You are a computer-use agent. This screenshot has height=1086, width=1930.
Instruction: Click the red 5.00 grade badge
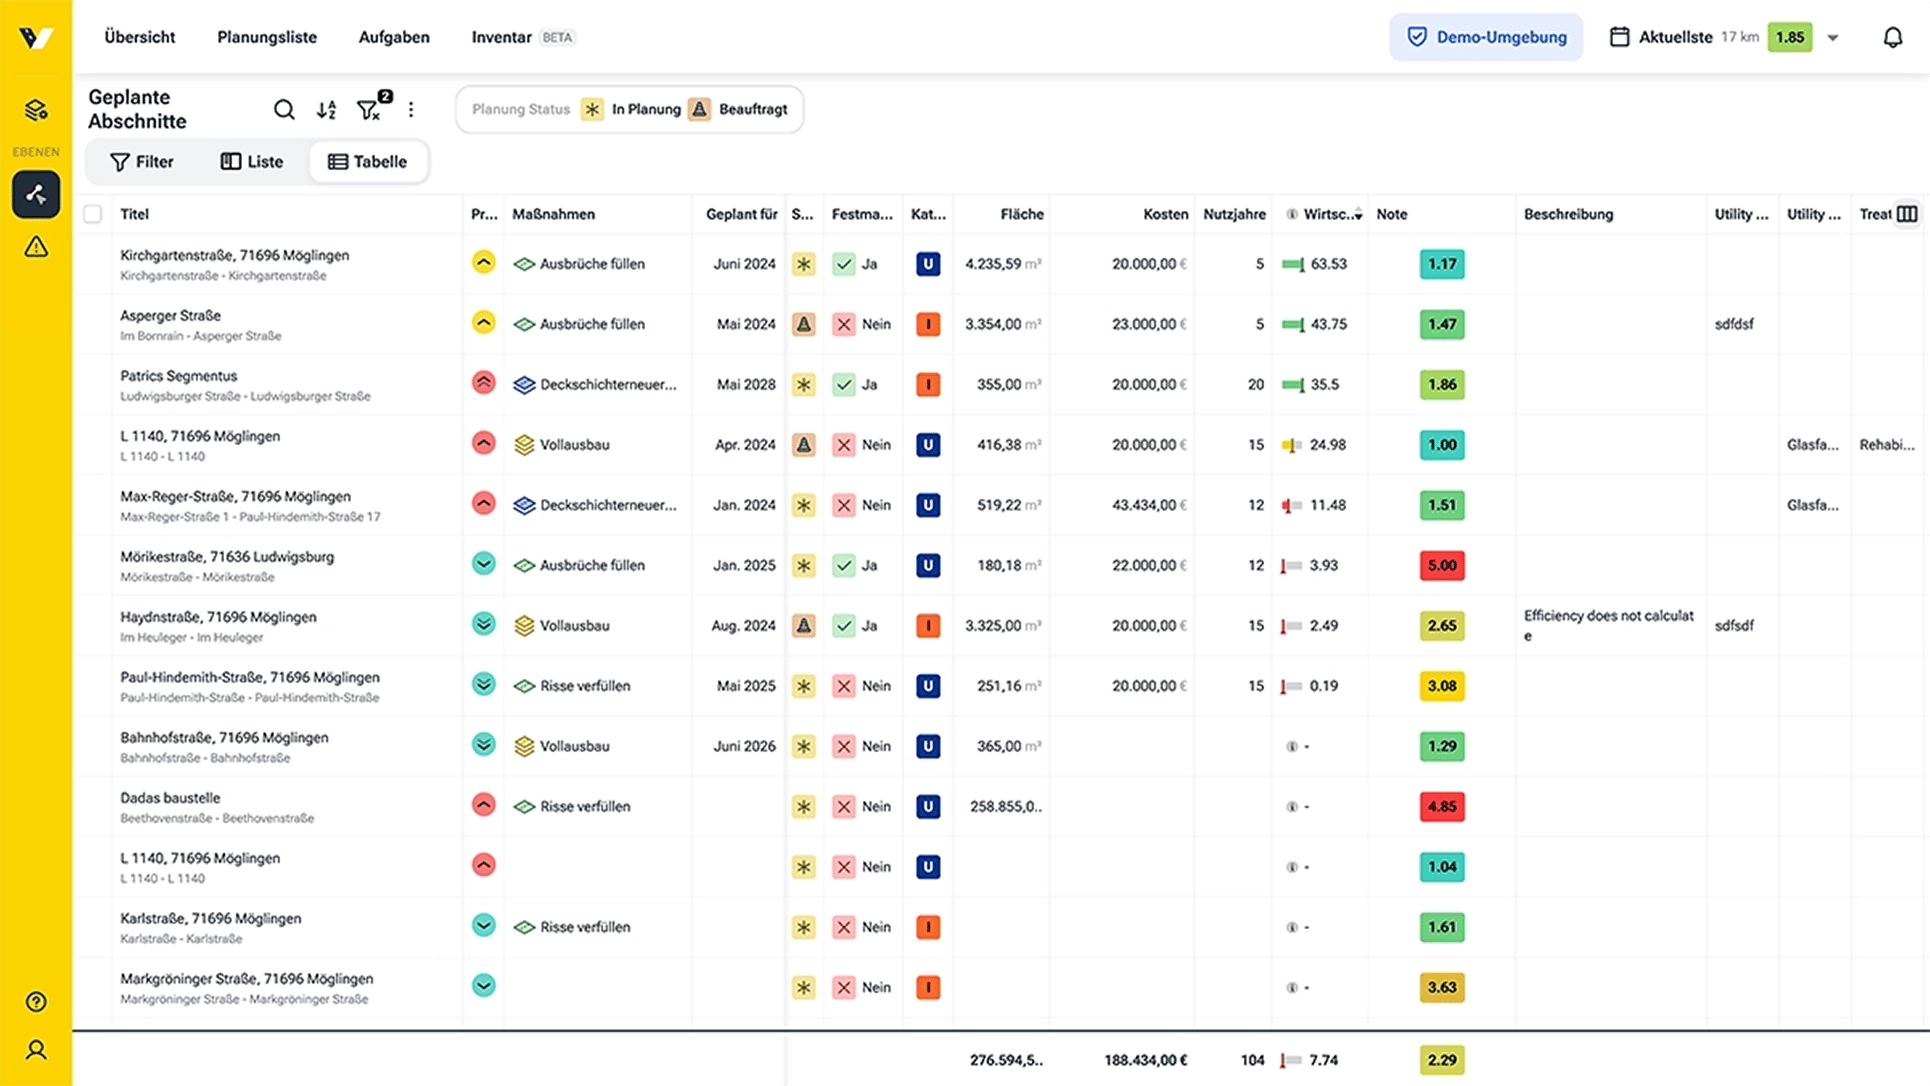tap(1441, 566)
